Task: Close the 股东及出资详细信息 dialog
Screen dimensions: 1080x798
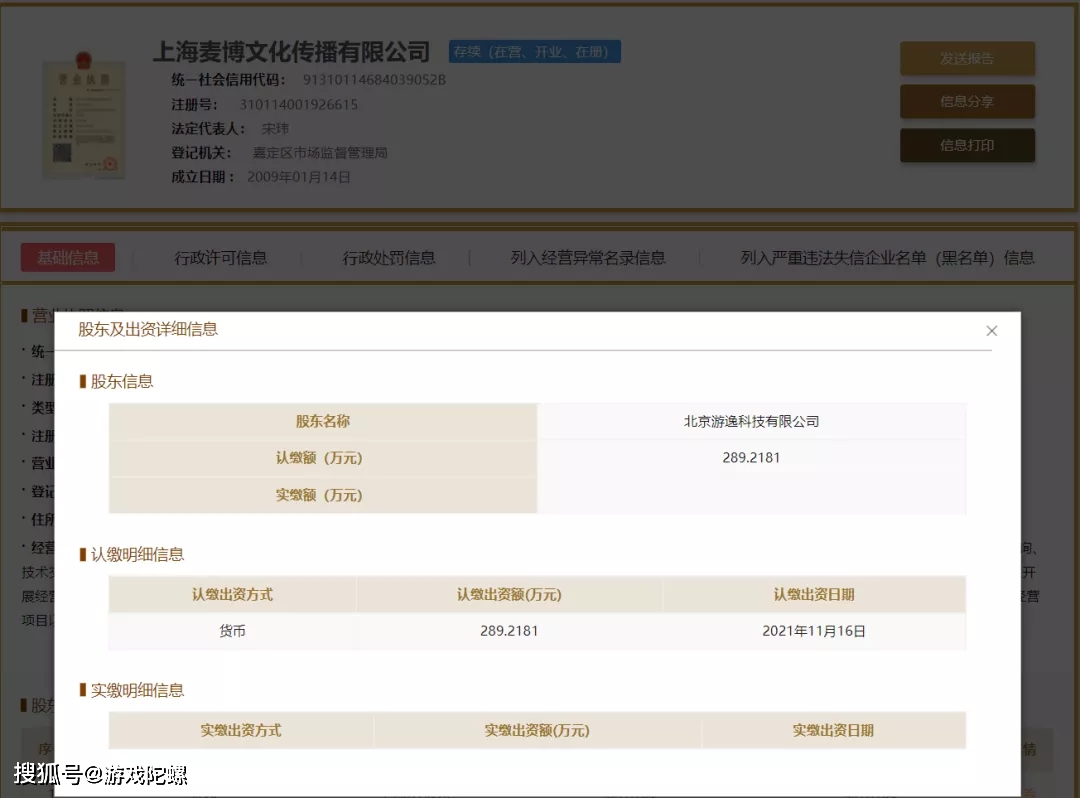Action: point(991,330)
